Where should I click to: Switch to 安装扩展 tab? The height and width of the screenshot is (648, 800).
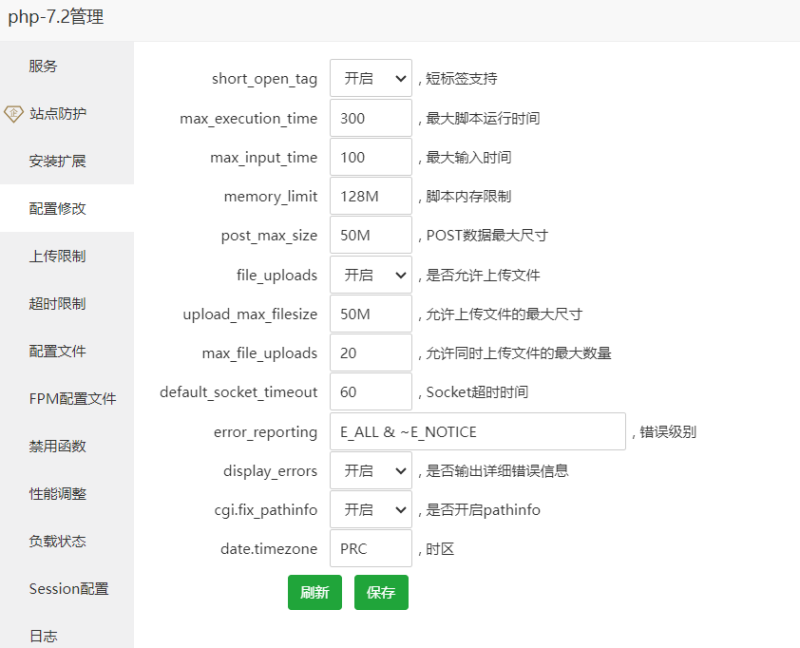(67, 161)
